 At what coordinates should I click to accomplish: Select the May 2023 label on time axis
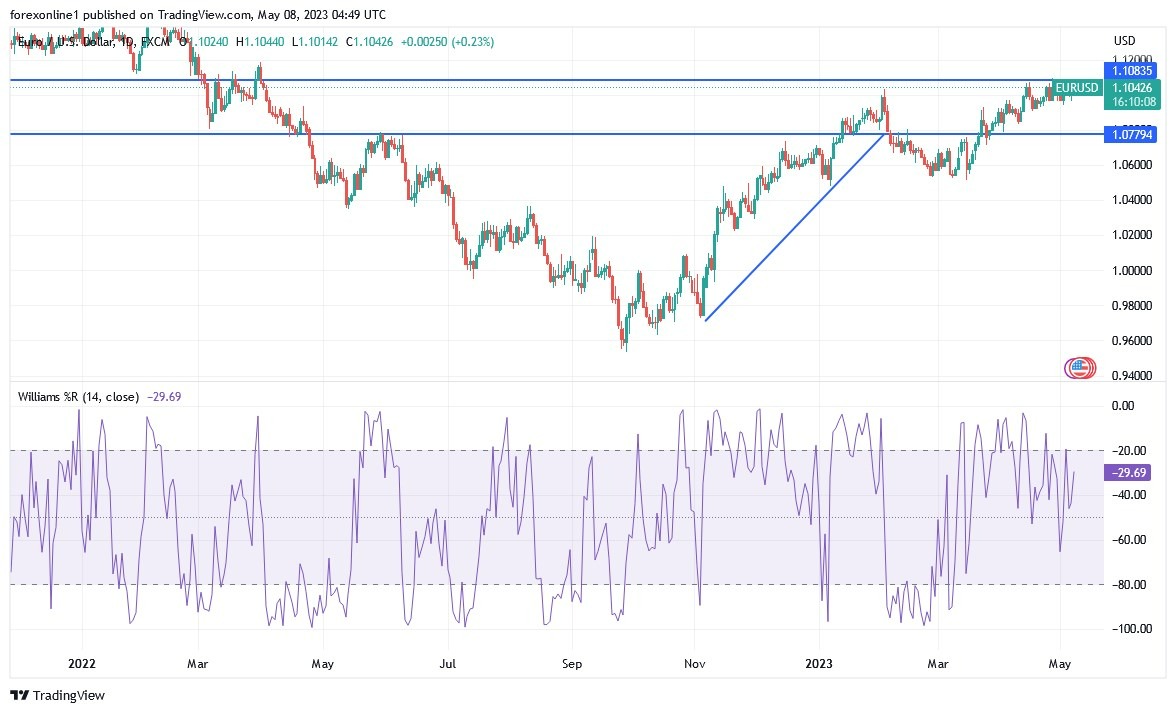click(1059, 663)
